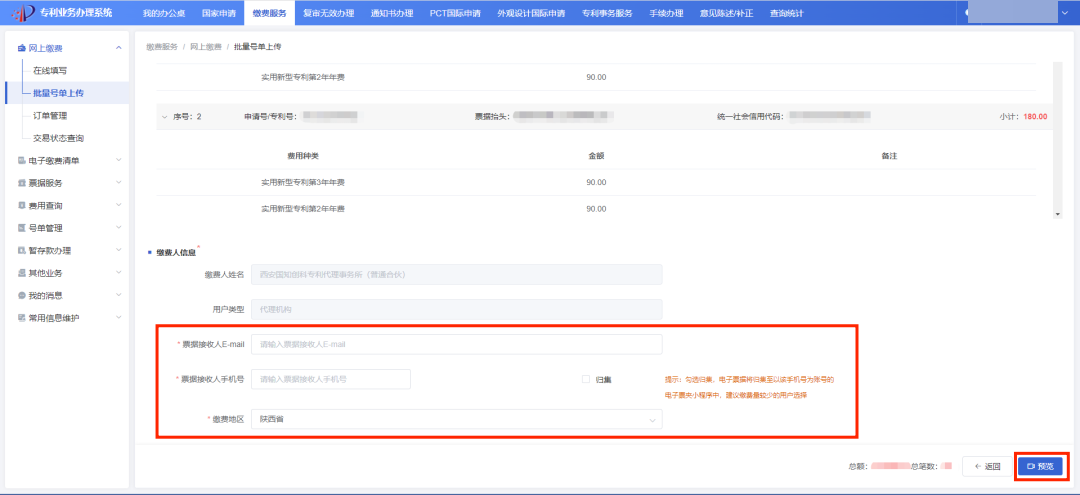Click the 号单管理 sidebar icon
This screenshot has height=495, width=1080.
22,228
